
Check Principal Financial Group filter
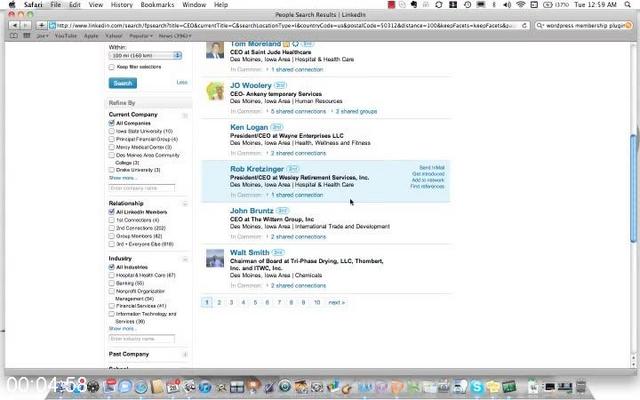point(111,139)
